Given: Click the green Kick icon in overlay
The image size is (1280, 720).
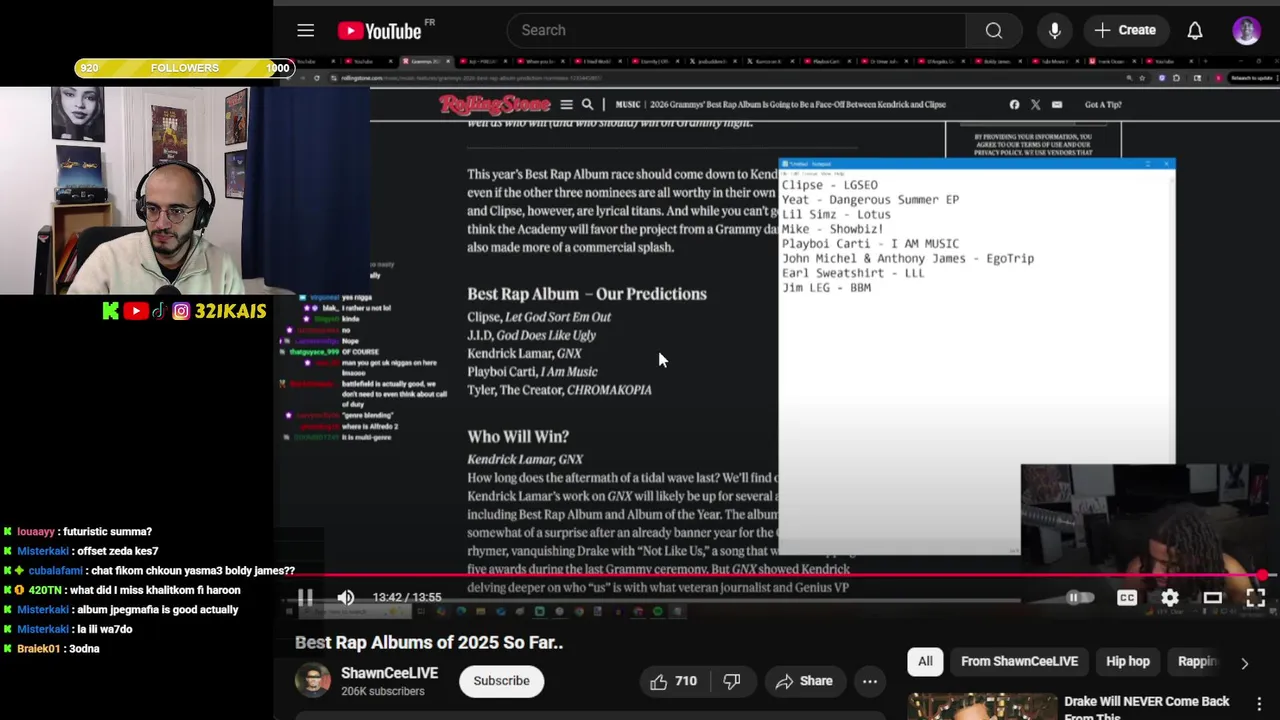Looking at the screenshot, I should point(111,311).
